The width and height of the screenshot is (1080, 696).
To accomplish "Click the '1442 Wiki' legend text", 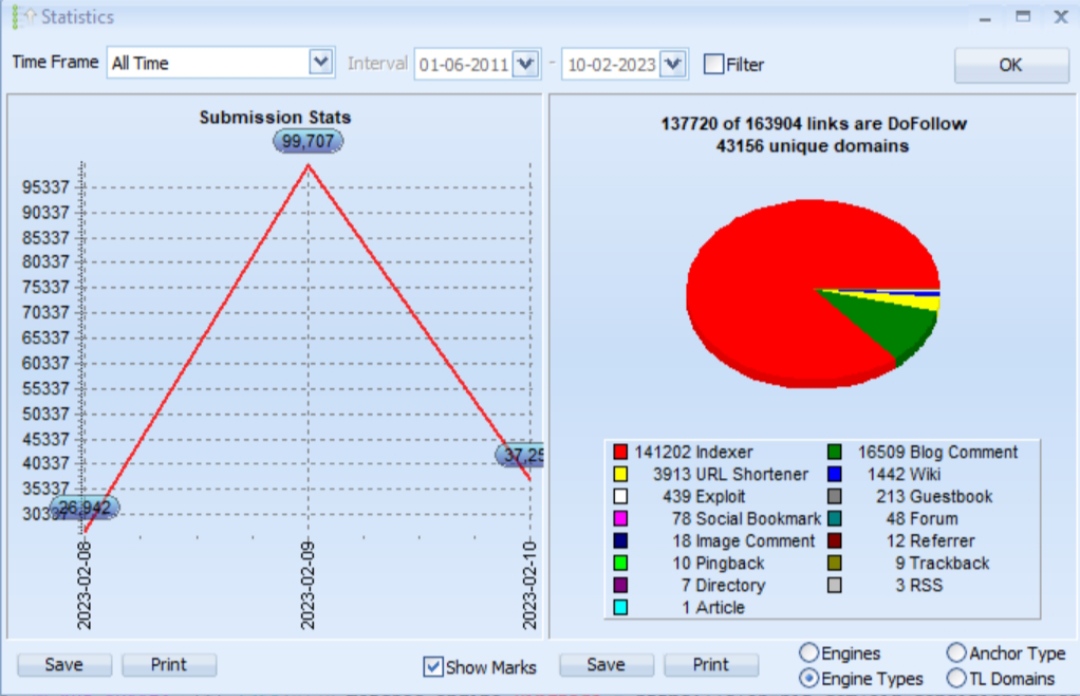I will click(x=904, y=474).
